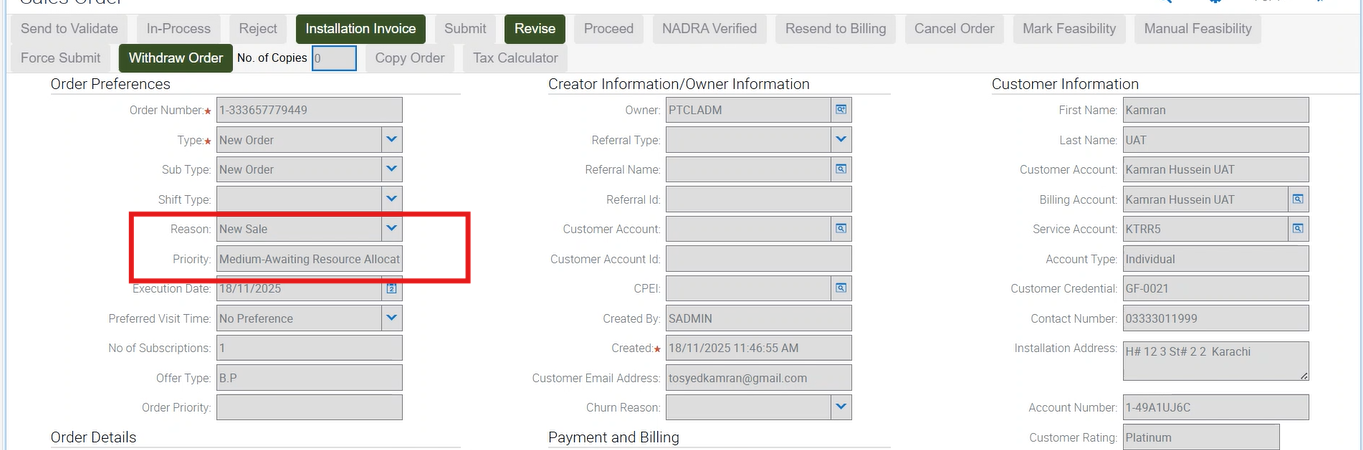The image size is (1363, 450).
Task: Click the No. of Copies input field
Action: point(334,59)
